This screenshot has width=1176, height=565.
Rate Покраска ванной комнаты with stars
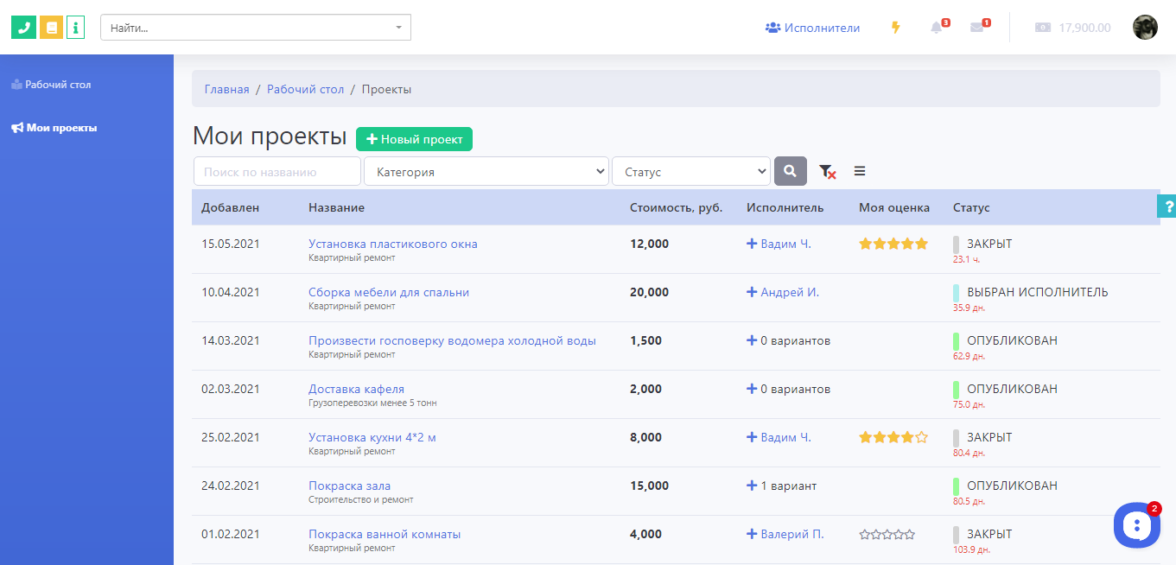[887, 535]
